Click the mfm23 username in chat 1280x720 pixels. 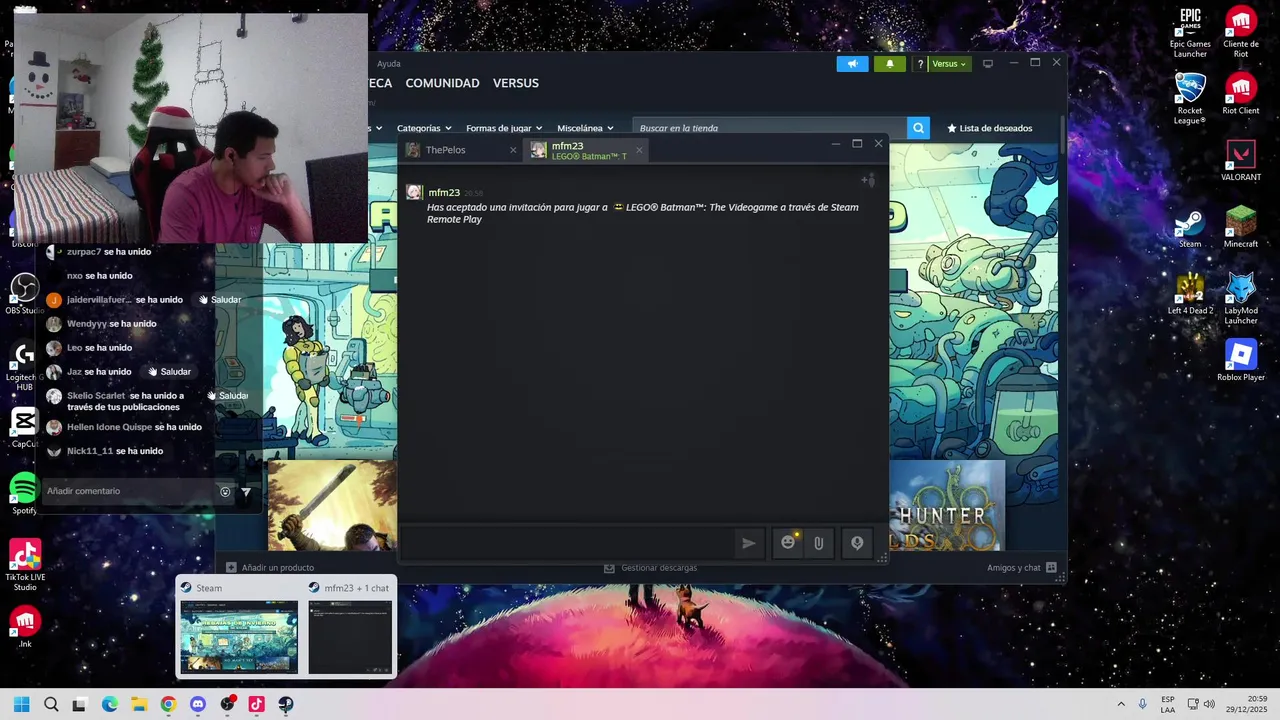coord(444,193)
